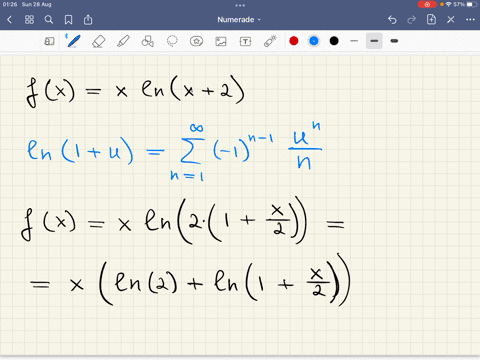This screenshot has height=360, width=480.
Task: Open the search magnifier
Action: [x=49, y=20]
